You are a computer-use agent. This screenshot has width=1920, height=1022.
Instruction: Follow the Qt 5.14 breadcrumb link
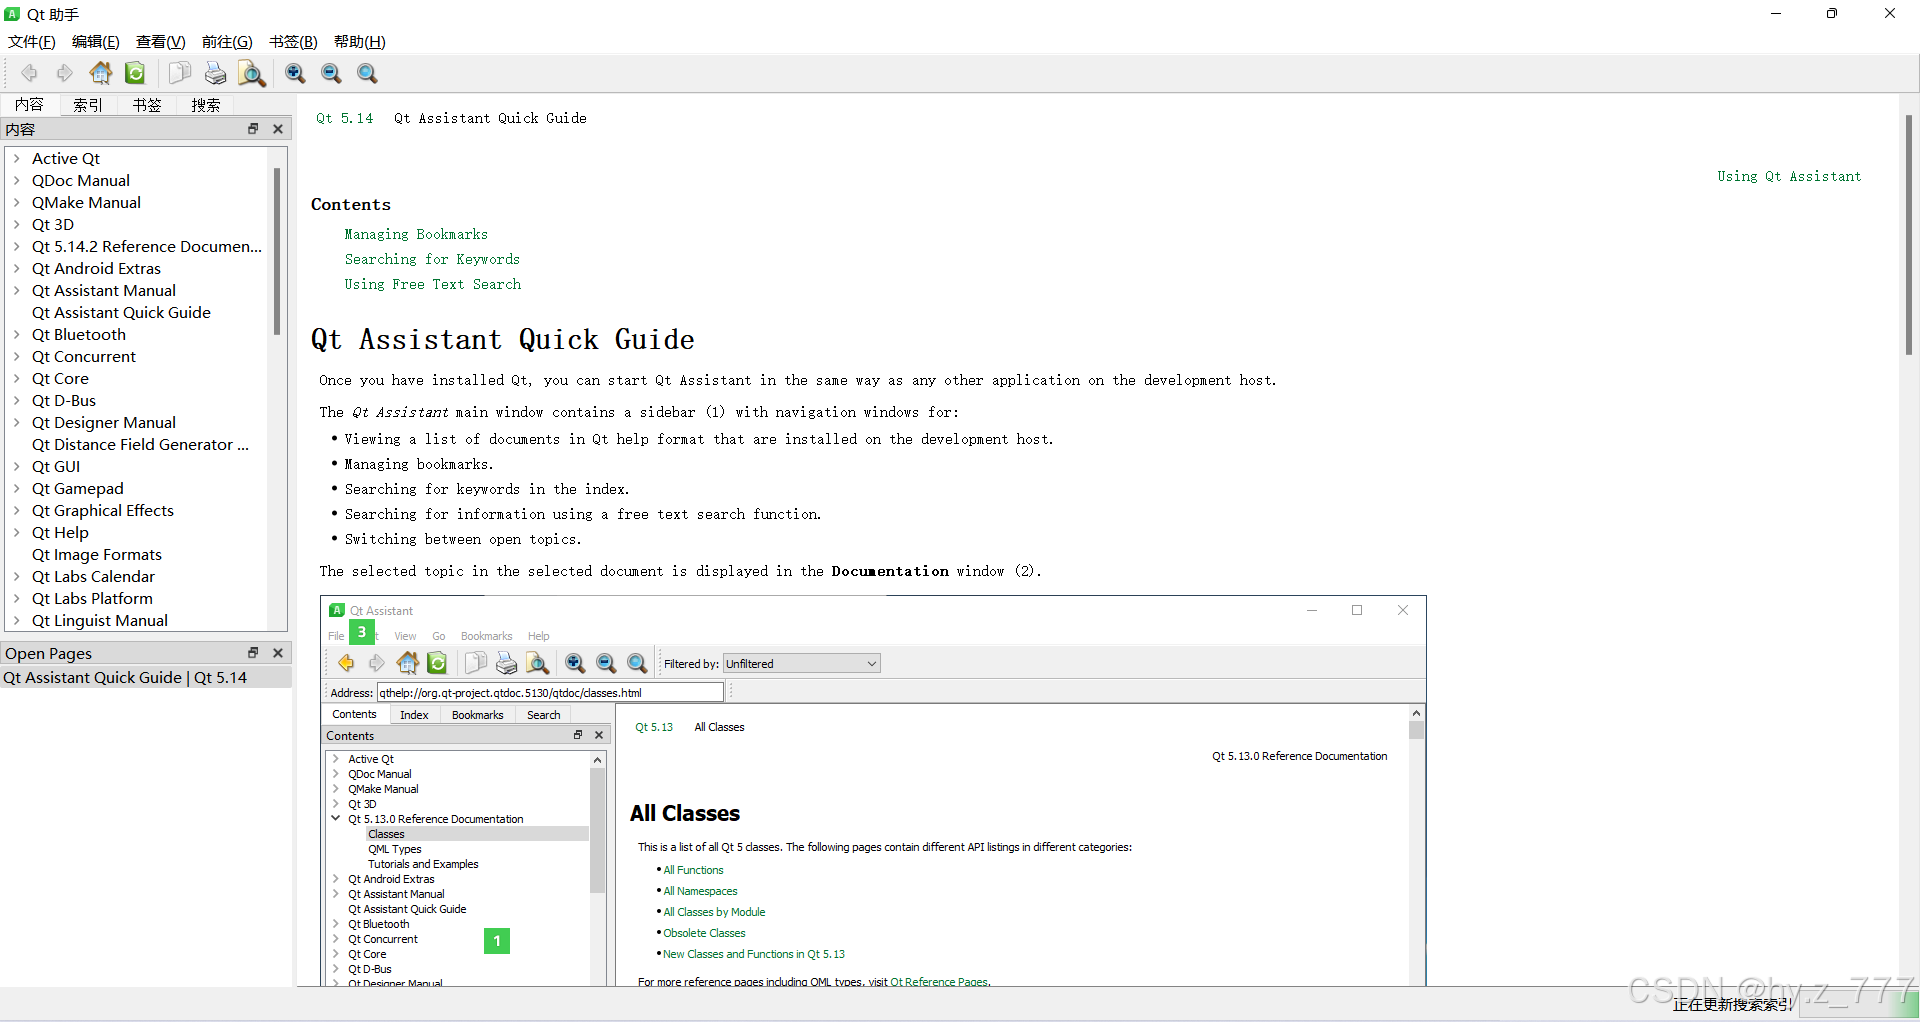(344, 118)
